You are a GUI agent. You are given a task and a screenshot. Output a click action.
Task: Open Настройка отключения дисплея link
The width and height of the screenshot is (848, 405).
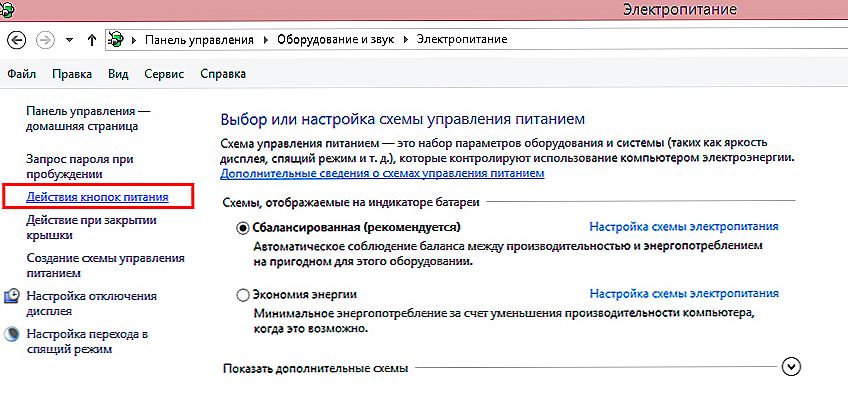[x=91, y=304]
